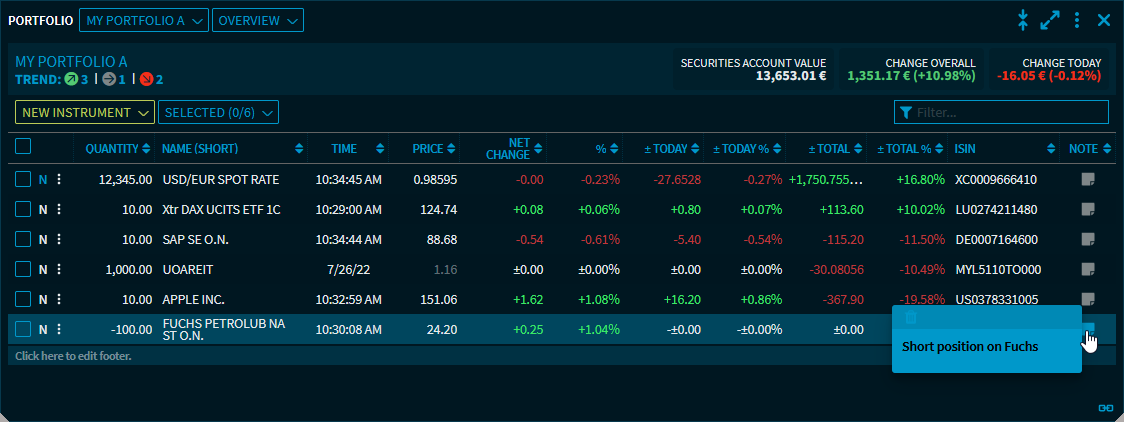The height and width of the screenshot is (422, 1124).
Task: Open row menu for Xtr DAX UCITS ETF
Action: point(59,210)
